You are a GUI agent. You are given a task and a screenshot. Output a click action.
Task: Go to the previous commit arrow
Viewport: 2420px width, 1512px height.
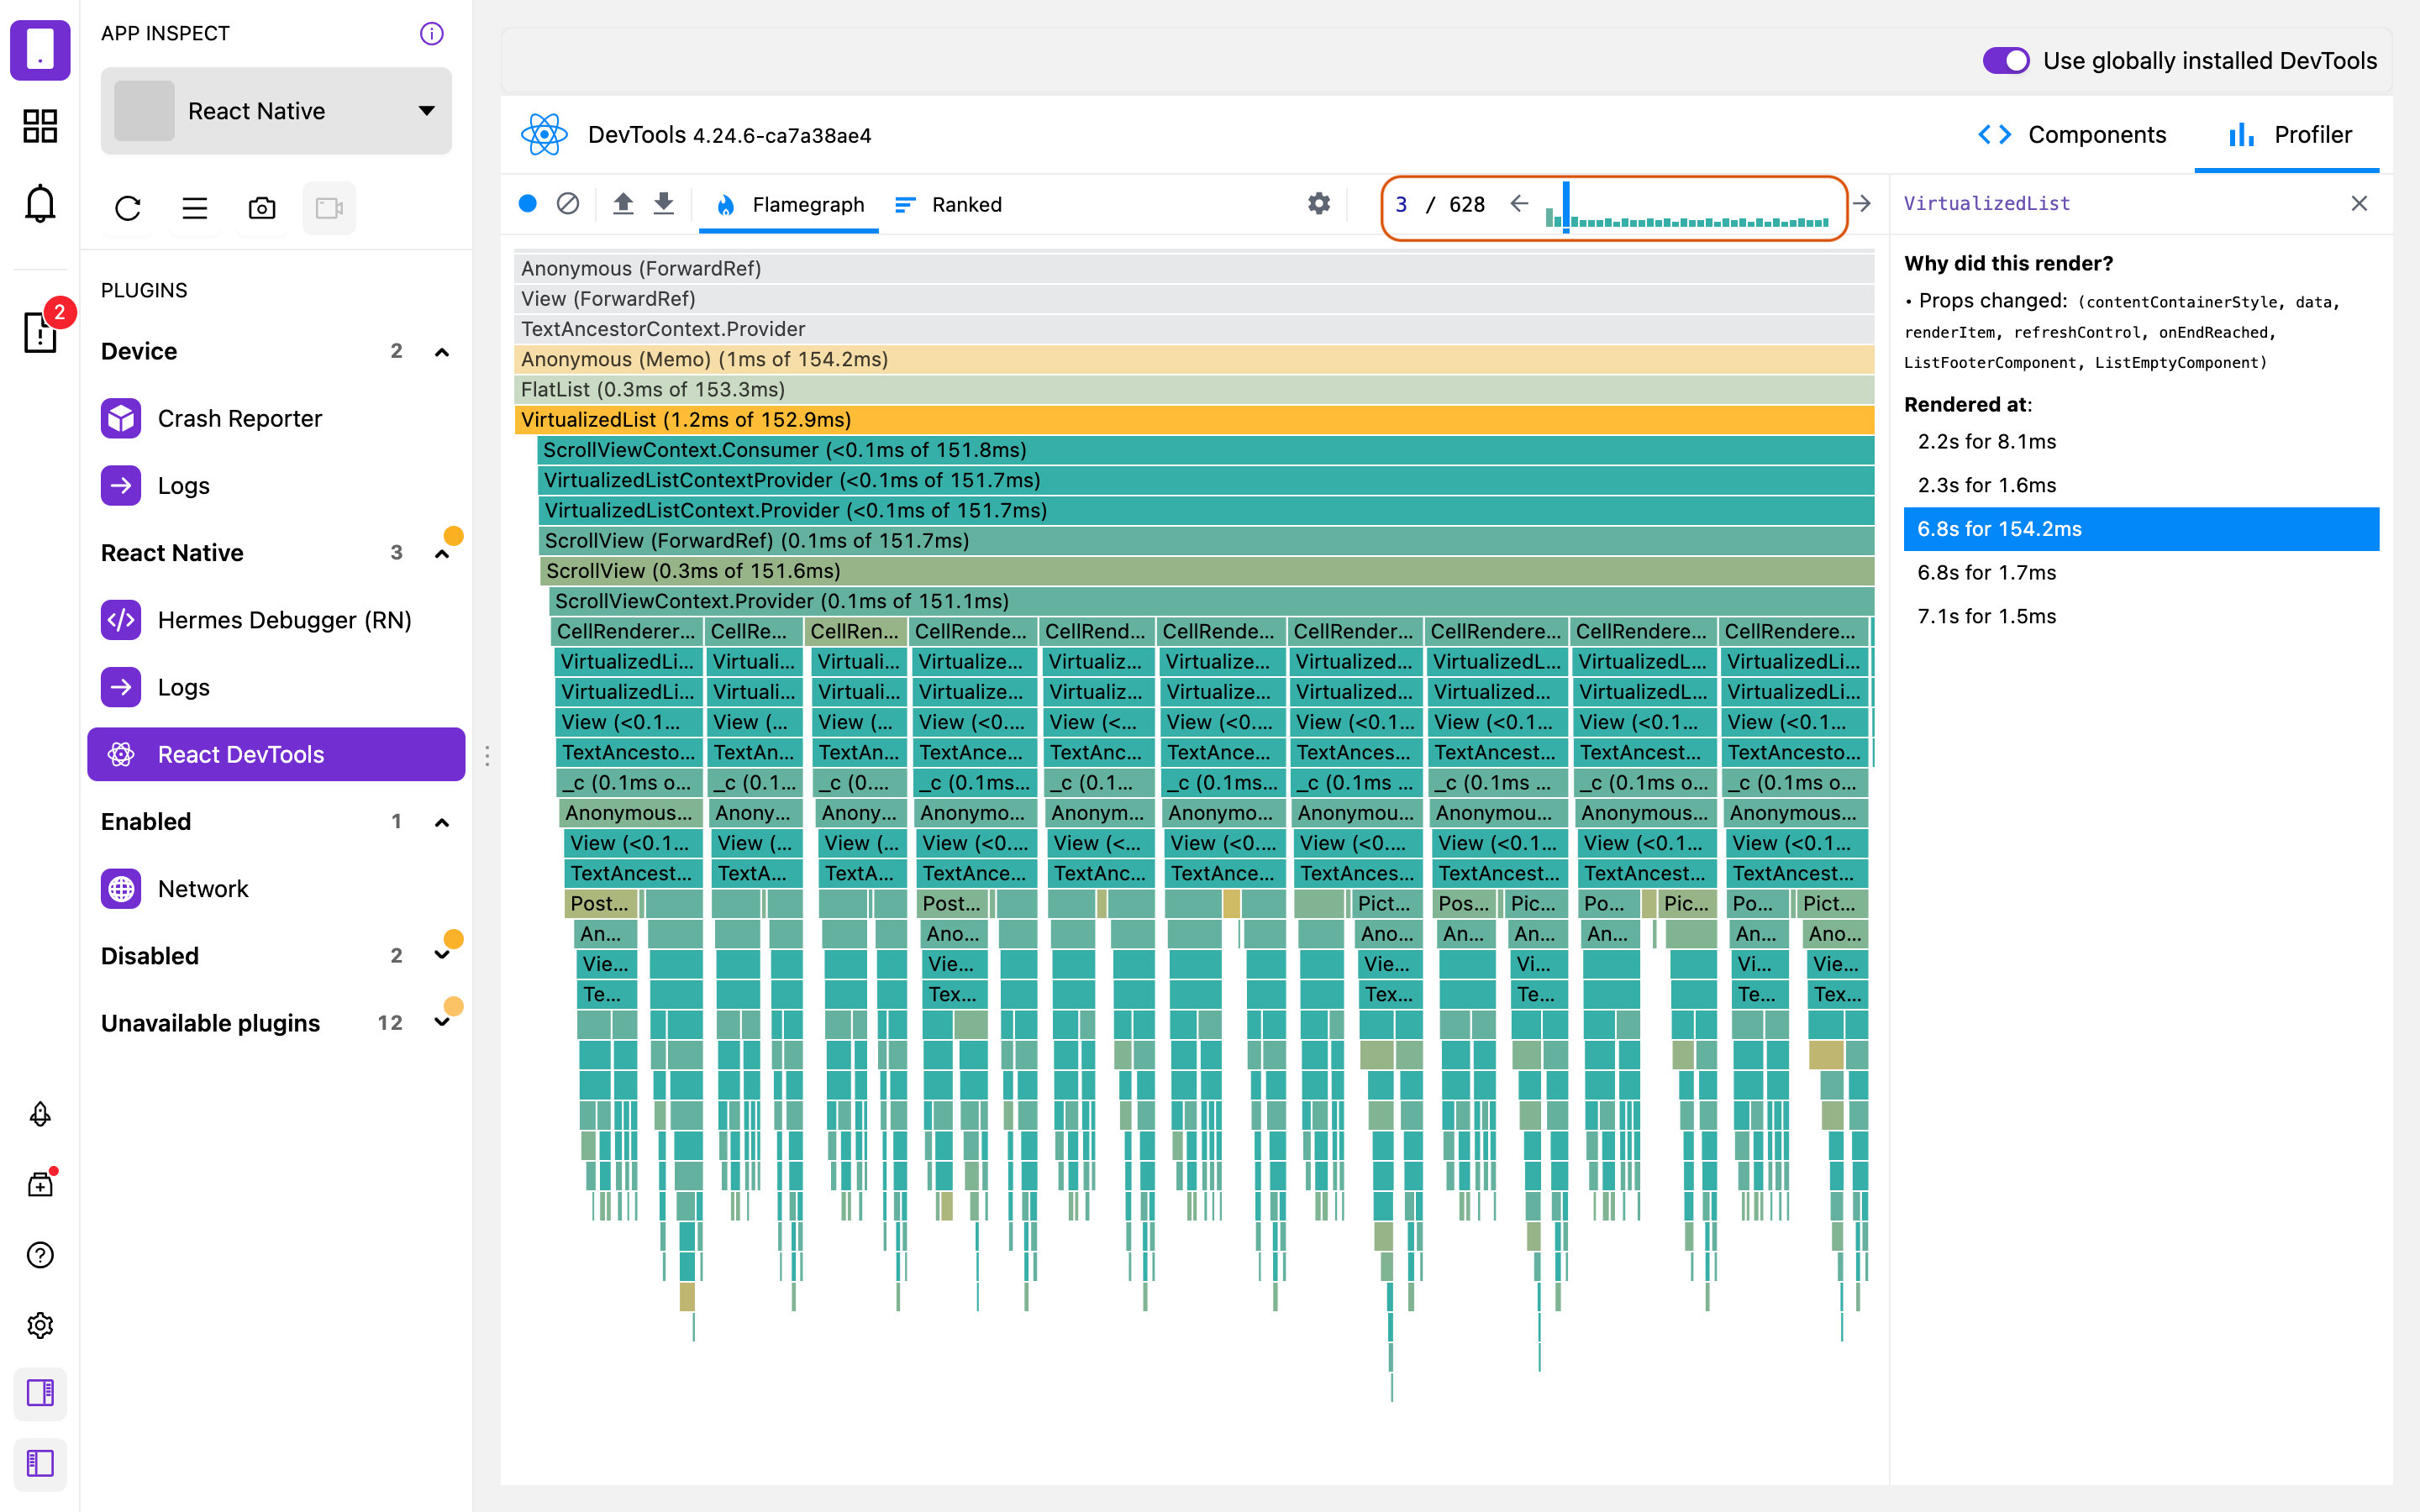(1519, 204)
